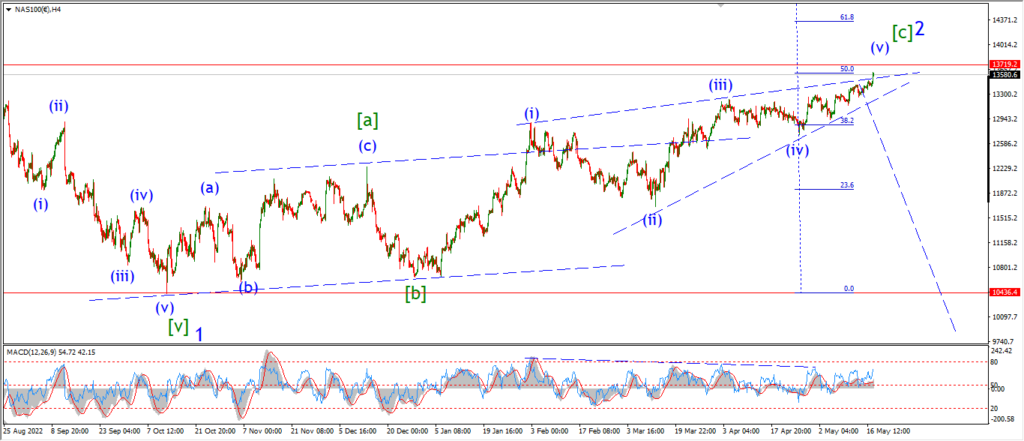1024x441 pixels.
Task: Click the (iii) label at the late-September low
Action: 122,276
